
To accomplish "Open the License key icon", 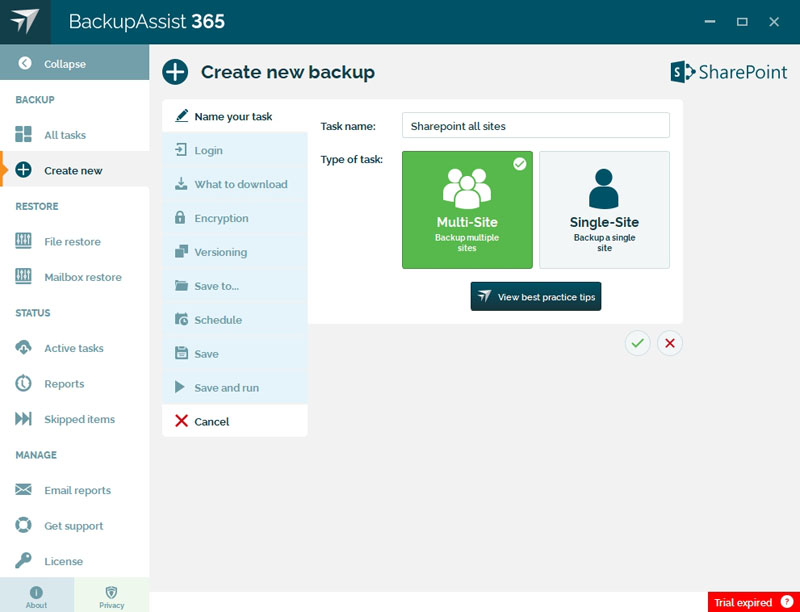I will point(23,561).
